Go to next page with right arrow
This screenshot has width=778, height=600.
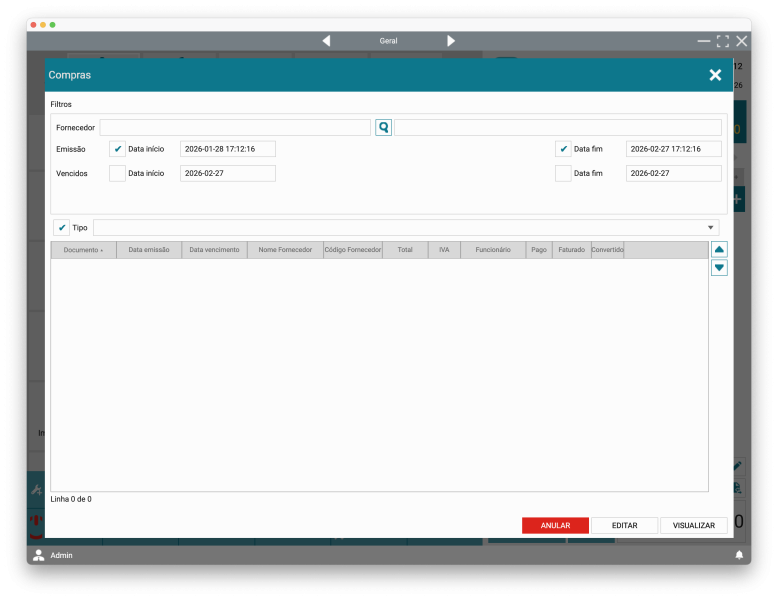tap(451, 41)
